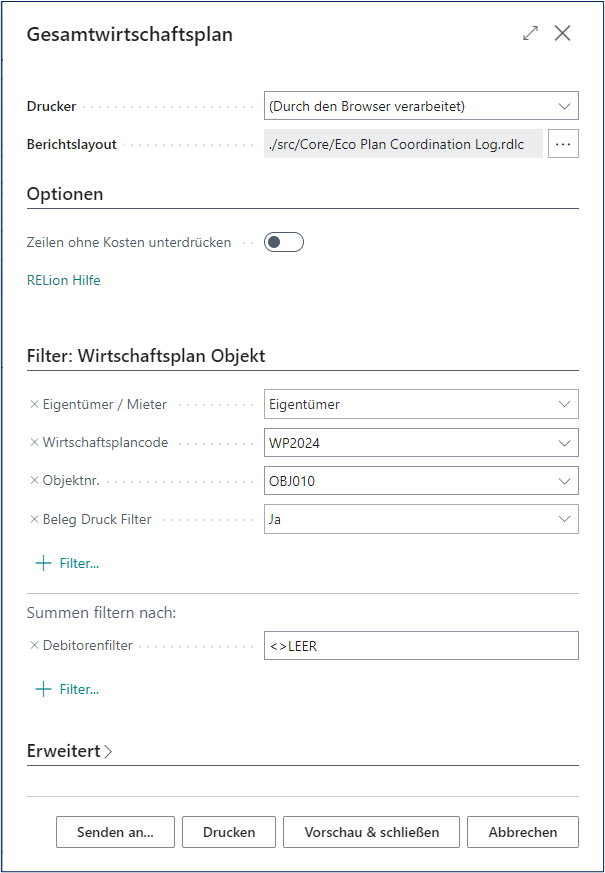This screenshot has width=605, height=873.
Task: Remove the Beleg Druck Filter
Action: 34,519
